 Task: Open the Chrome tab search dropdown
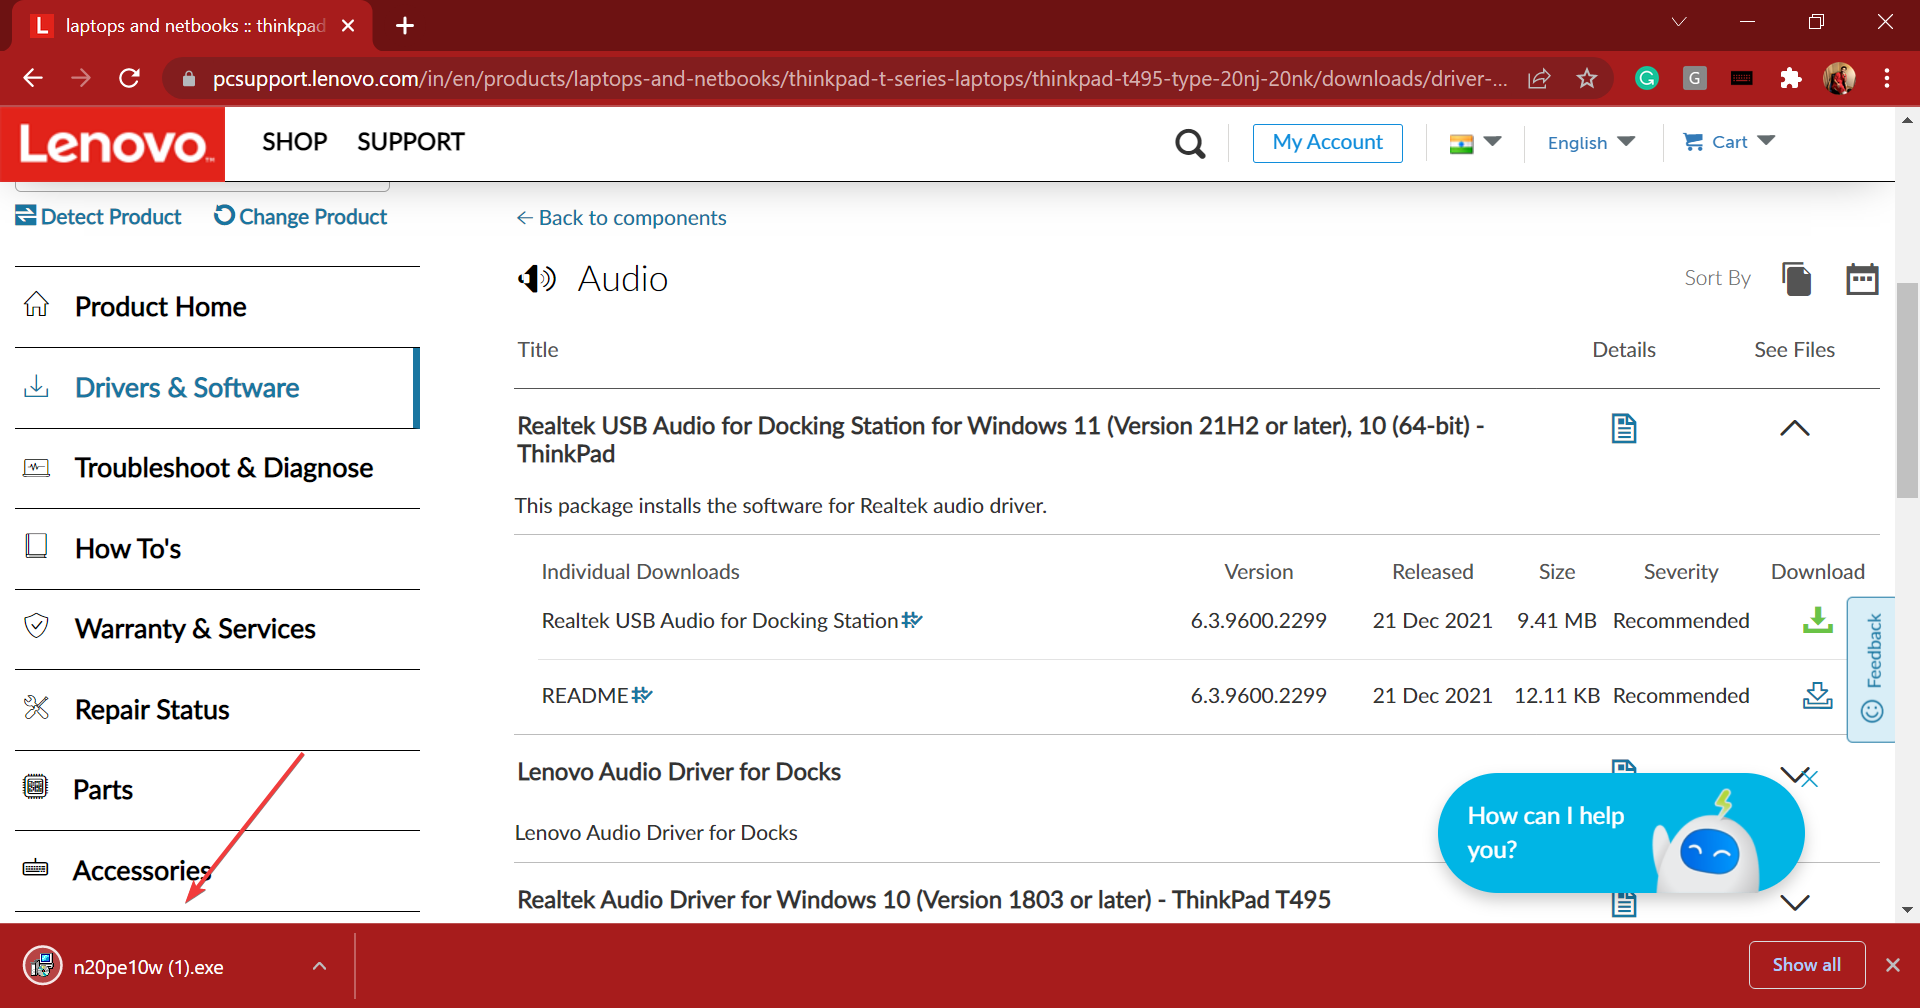coord(1679,22)
